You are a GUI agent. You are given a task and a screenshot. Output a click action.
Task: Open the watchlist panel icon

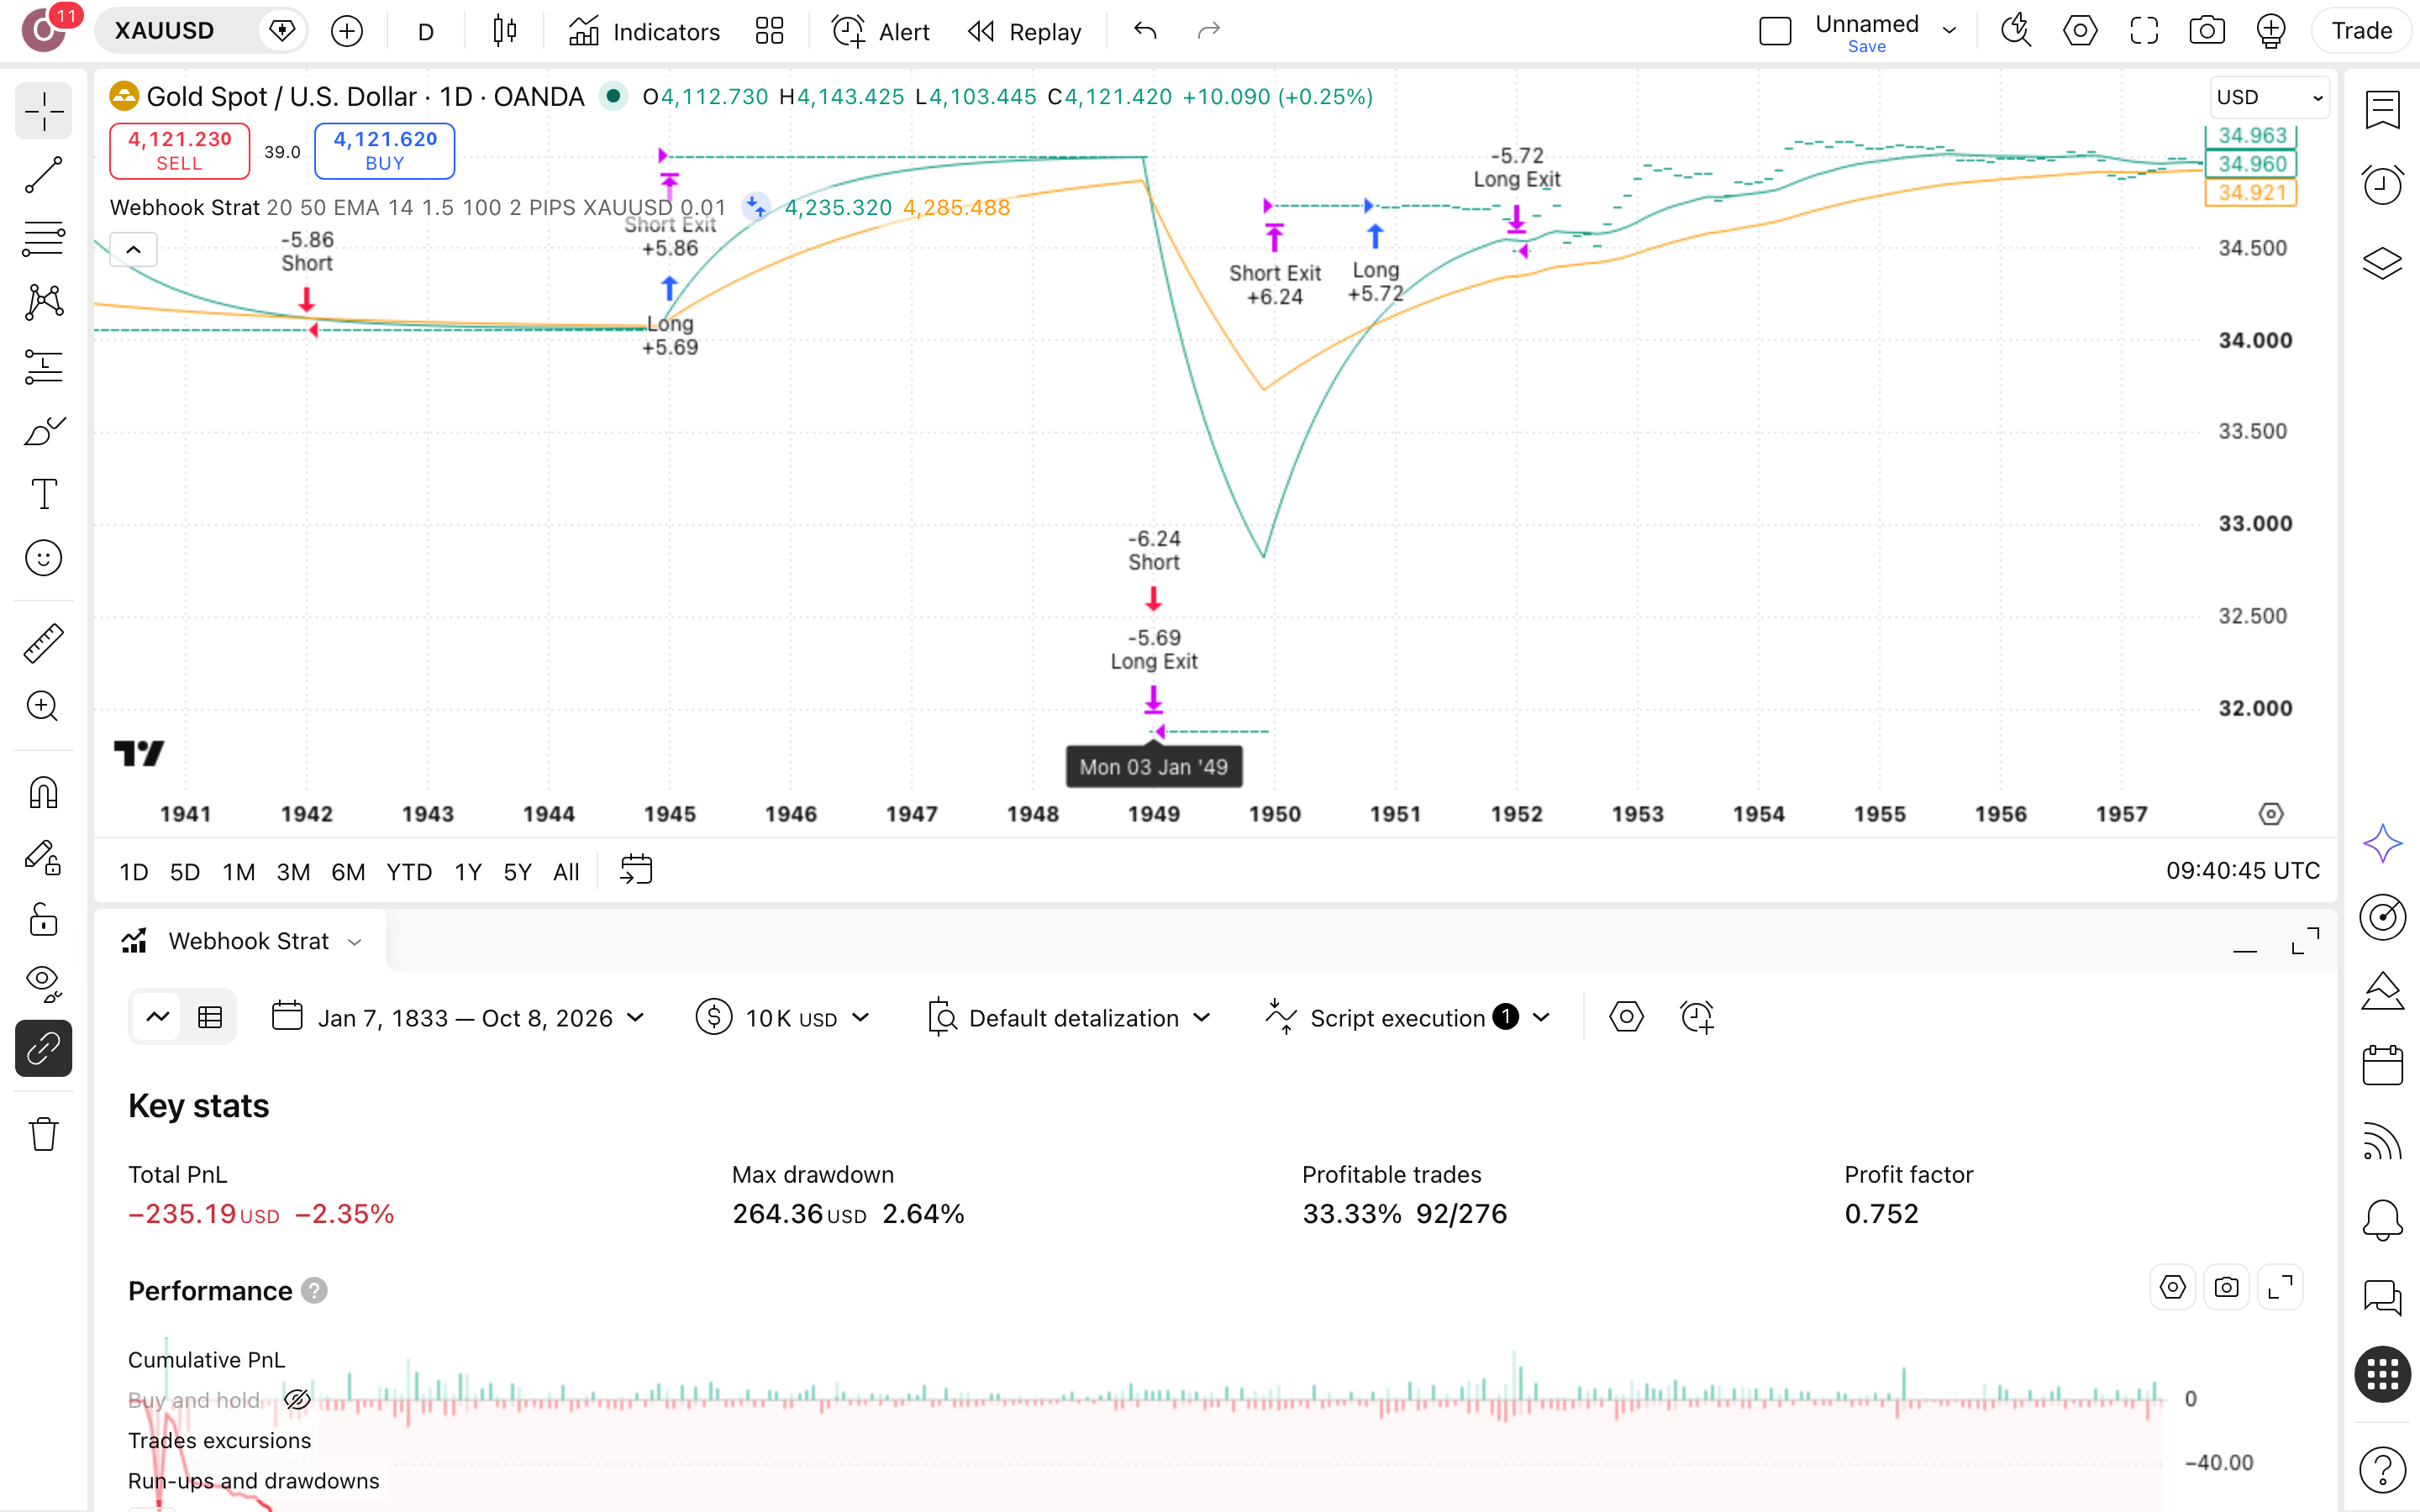[2382, 110]
